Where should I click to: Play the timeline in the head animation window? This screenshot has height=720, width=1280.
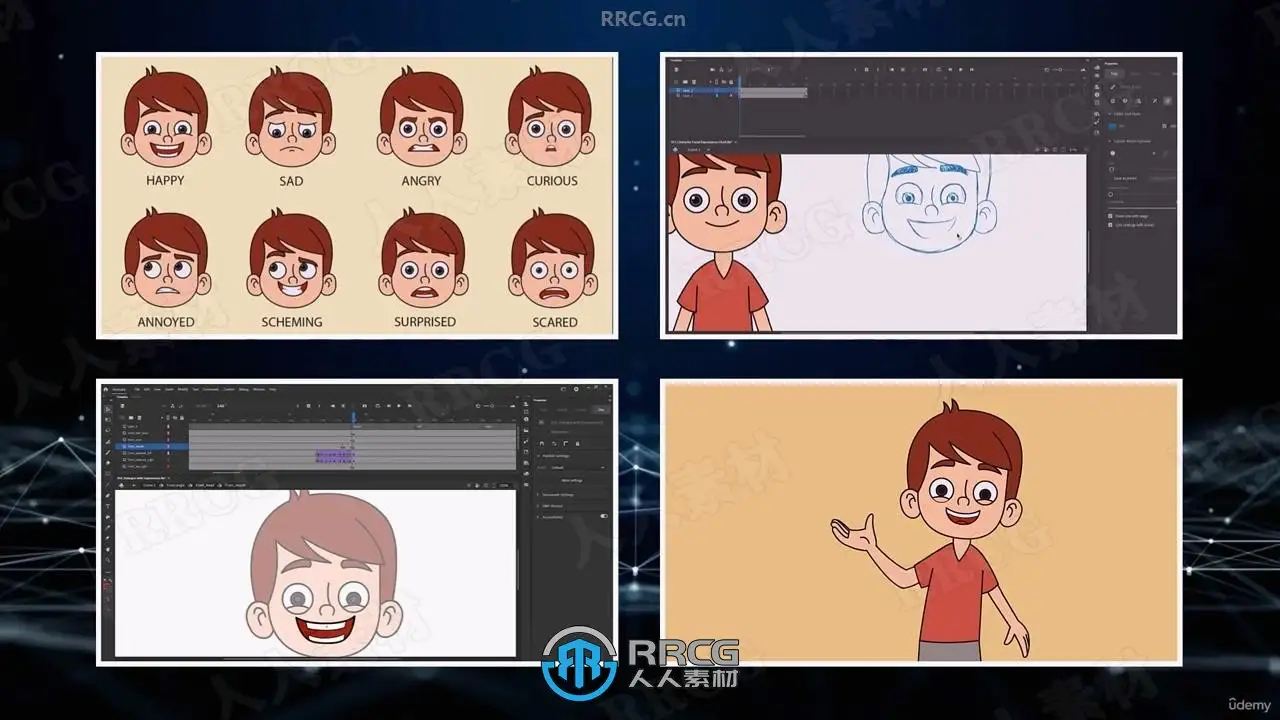tap(399, 406)
